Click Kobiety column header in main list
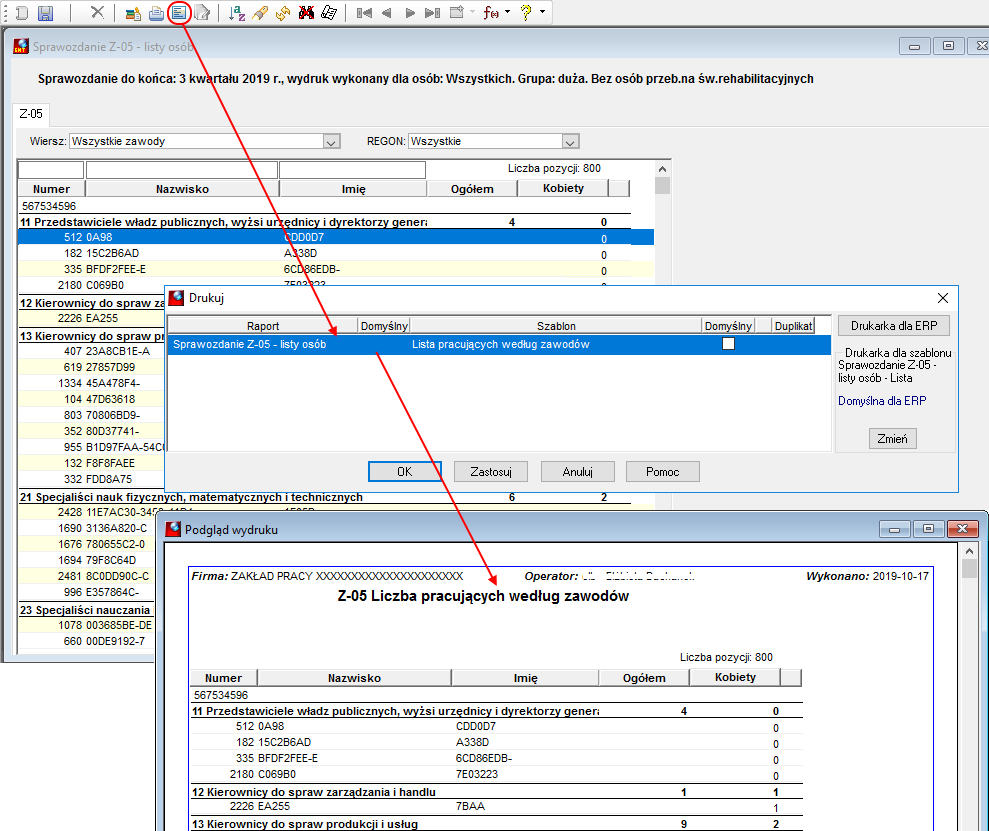The width and height of the screenshot is (989, 831). coord(563,189)
